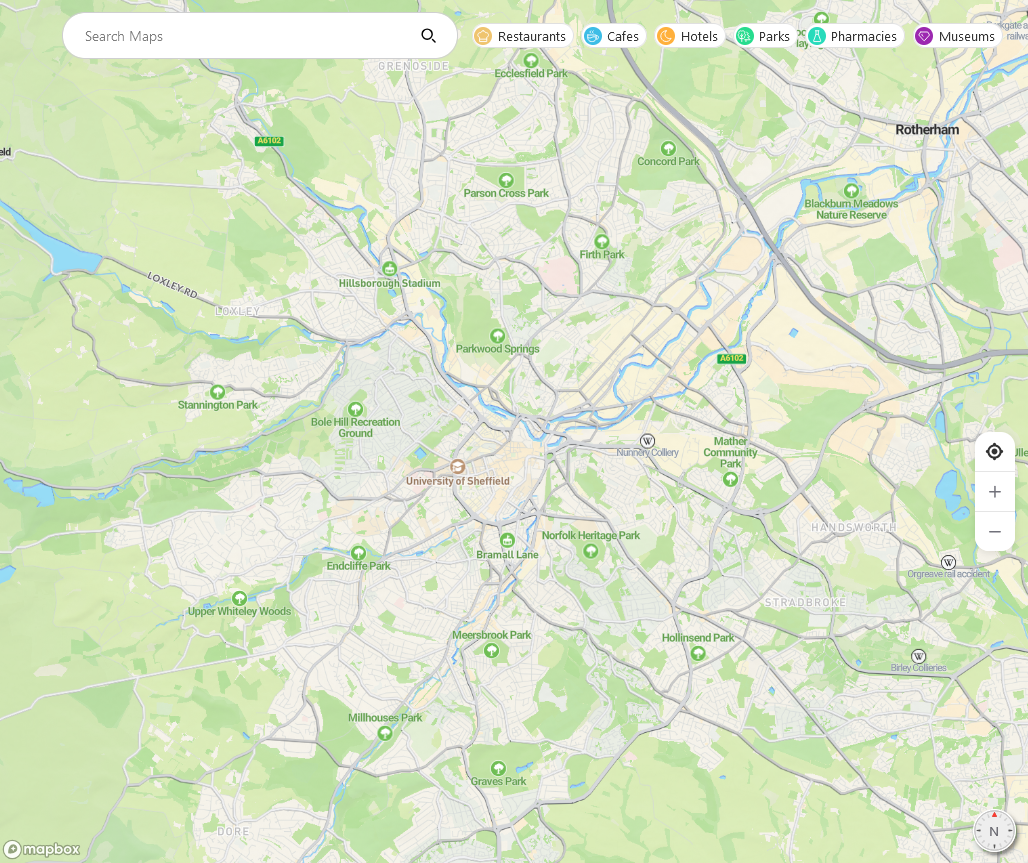Screen dimensions: 1028x863
Task: Filter by Pharmacies
Action: [853, 36]
